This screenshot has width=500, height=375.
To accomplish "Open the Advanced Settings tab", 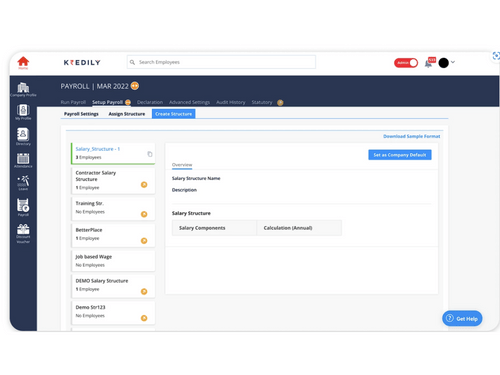I will point(189,102).
